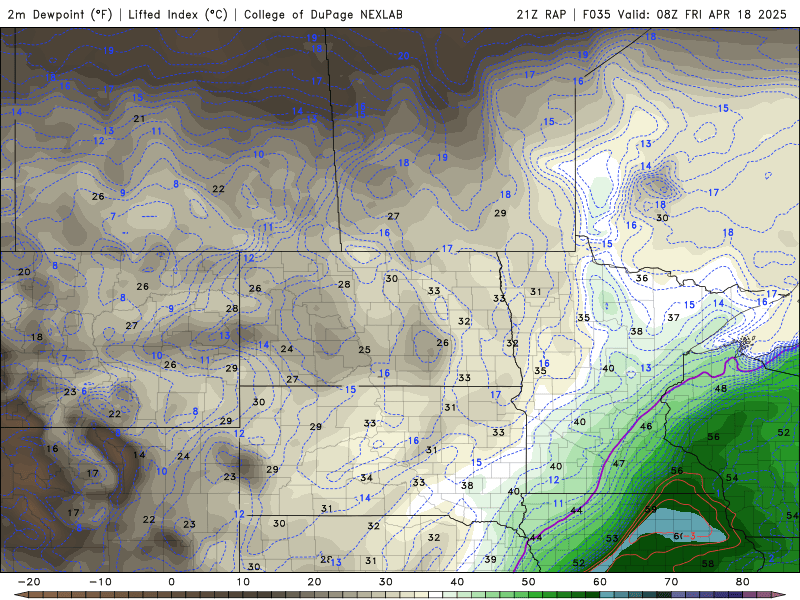Image resolution: width=800 pixels, height=600 pixels.
Task: Click the 'F035' forecast hour text
Action: pyautogui.click(x=596, y=14)
